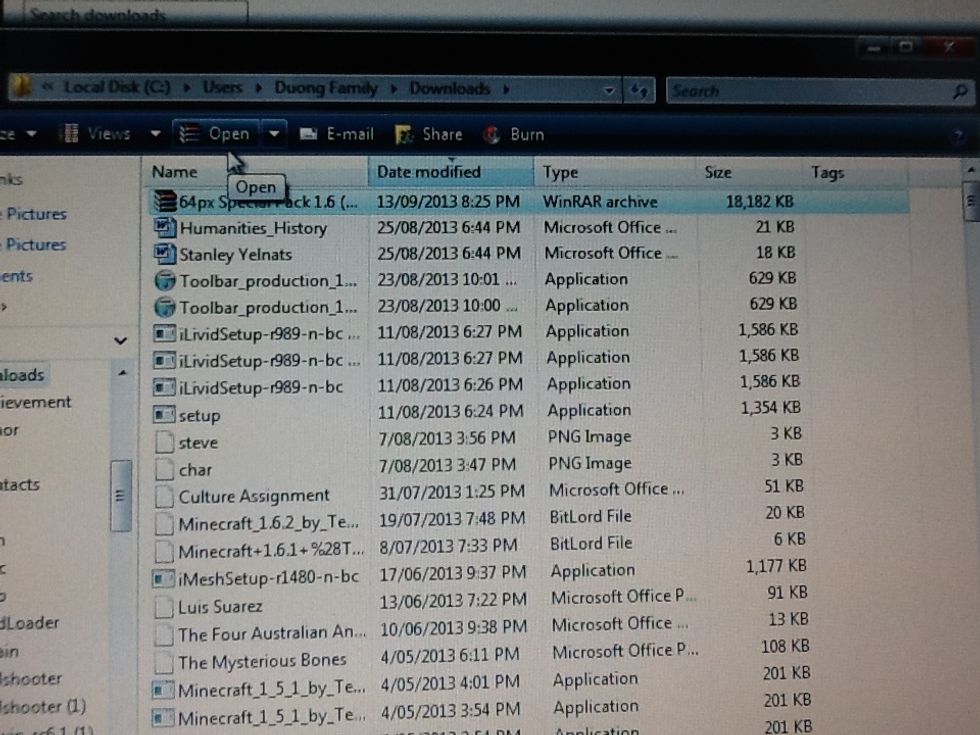
Task: Open Help via the question mark icon
Action: 957,136
